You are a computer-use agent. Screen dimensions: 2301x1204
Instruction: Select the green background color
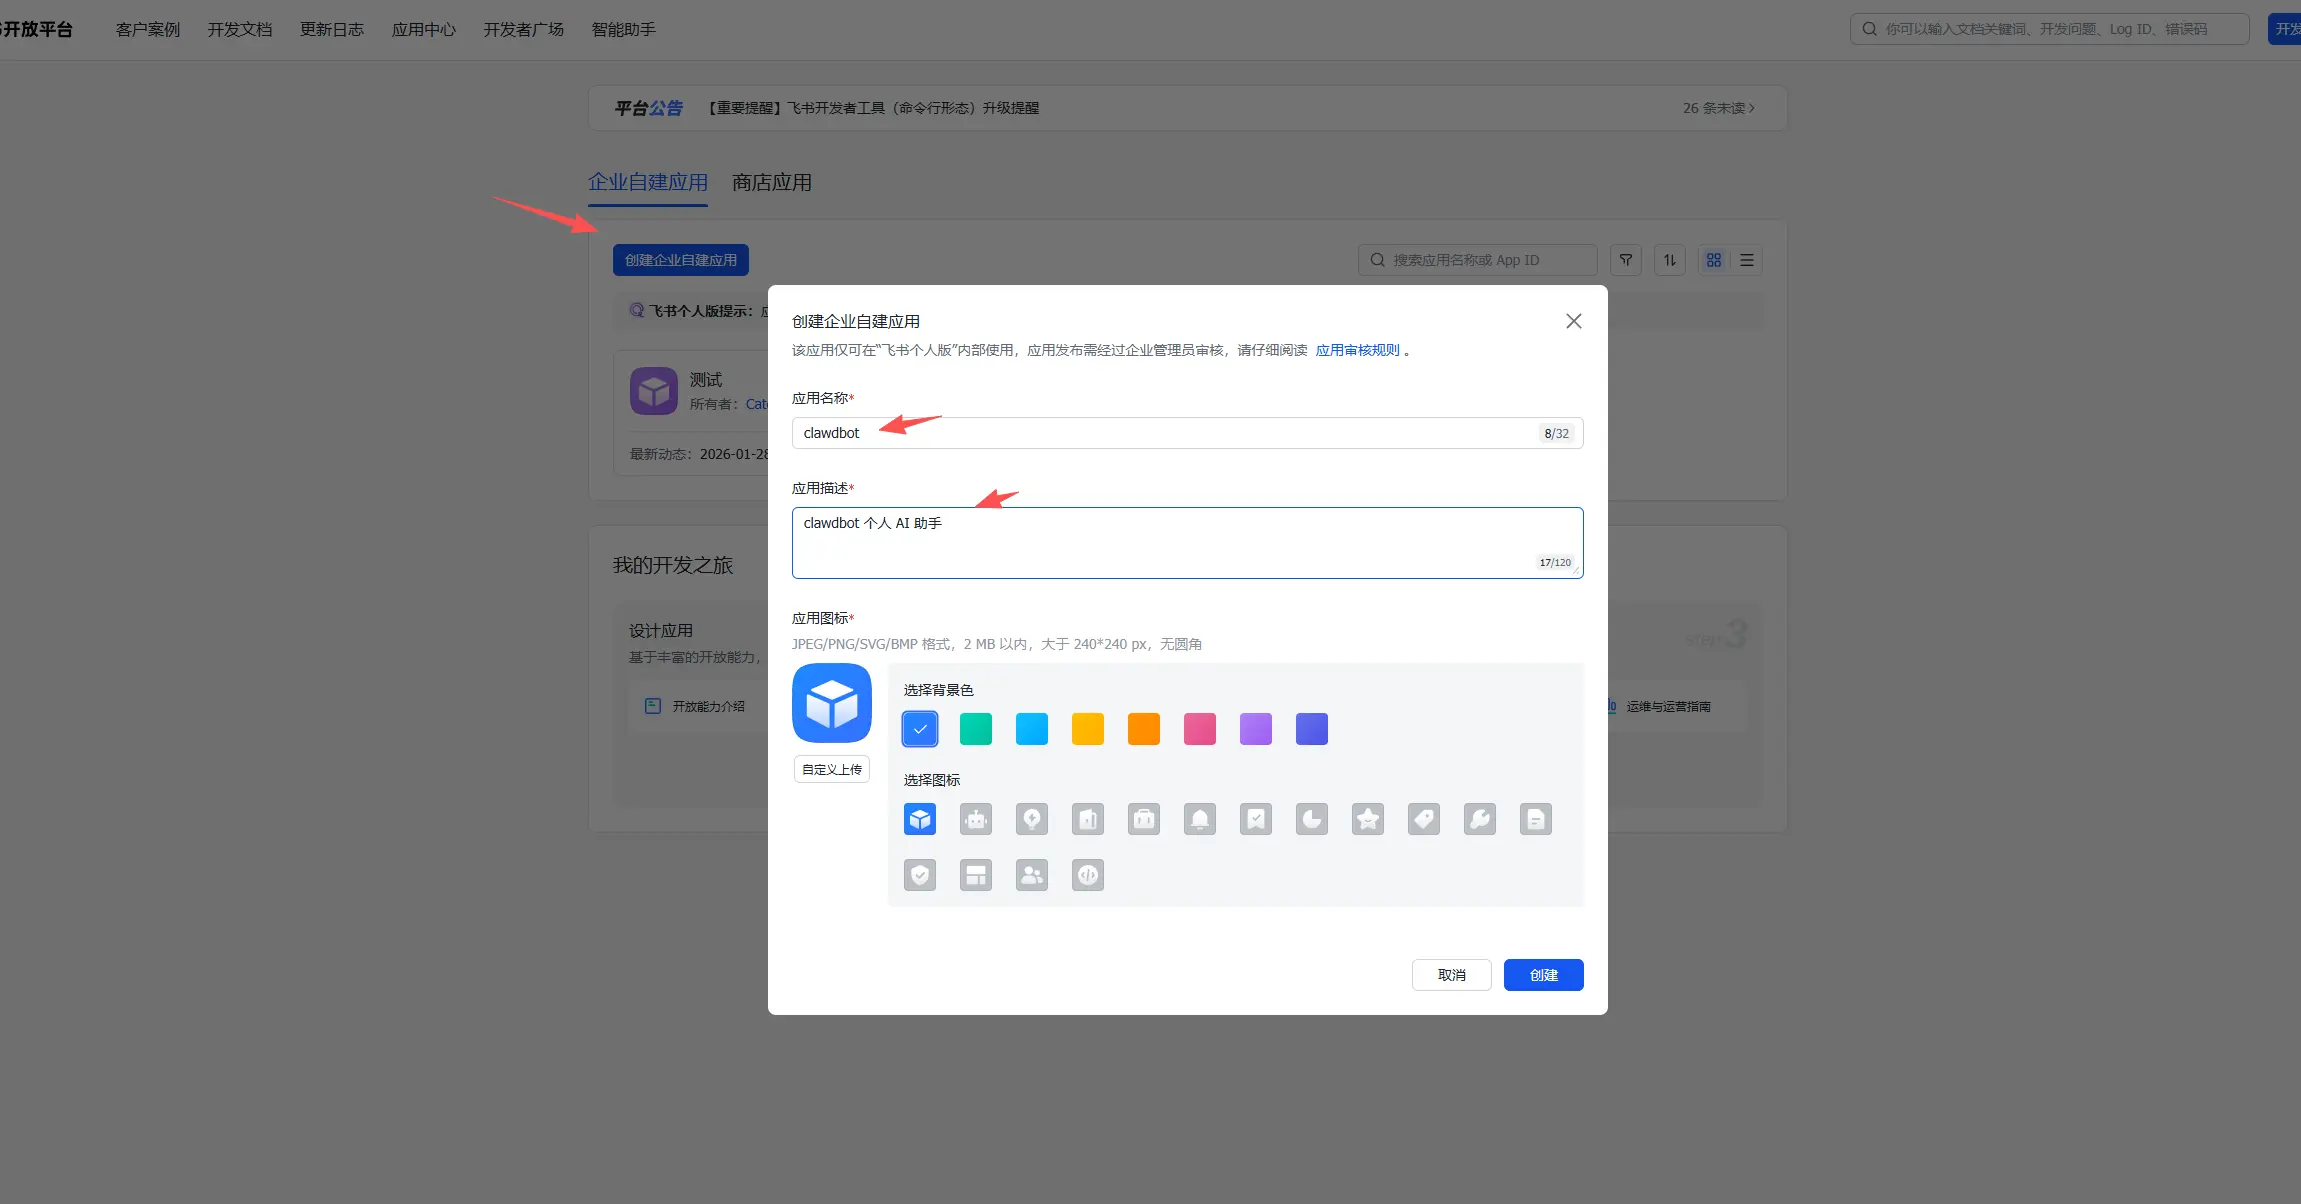[976, 729]
